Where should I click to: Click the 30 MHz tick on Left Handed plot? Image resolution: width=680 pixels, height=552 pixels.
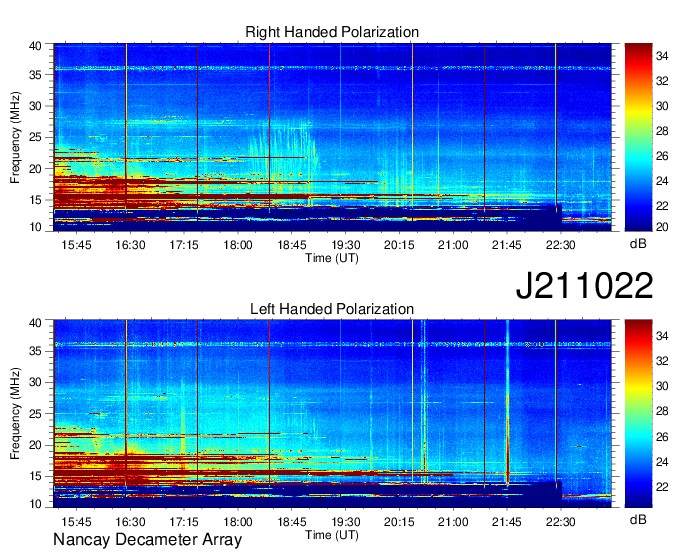pyautogui.click(x=36, y=382)
